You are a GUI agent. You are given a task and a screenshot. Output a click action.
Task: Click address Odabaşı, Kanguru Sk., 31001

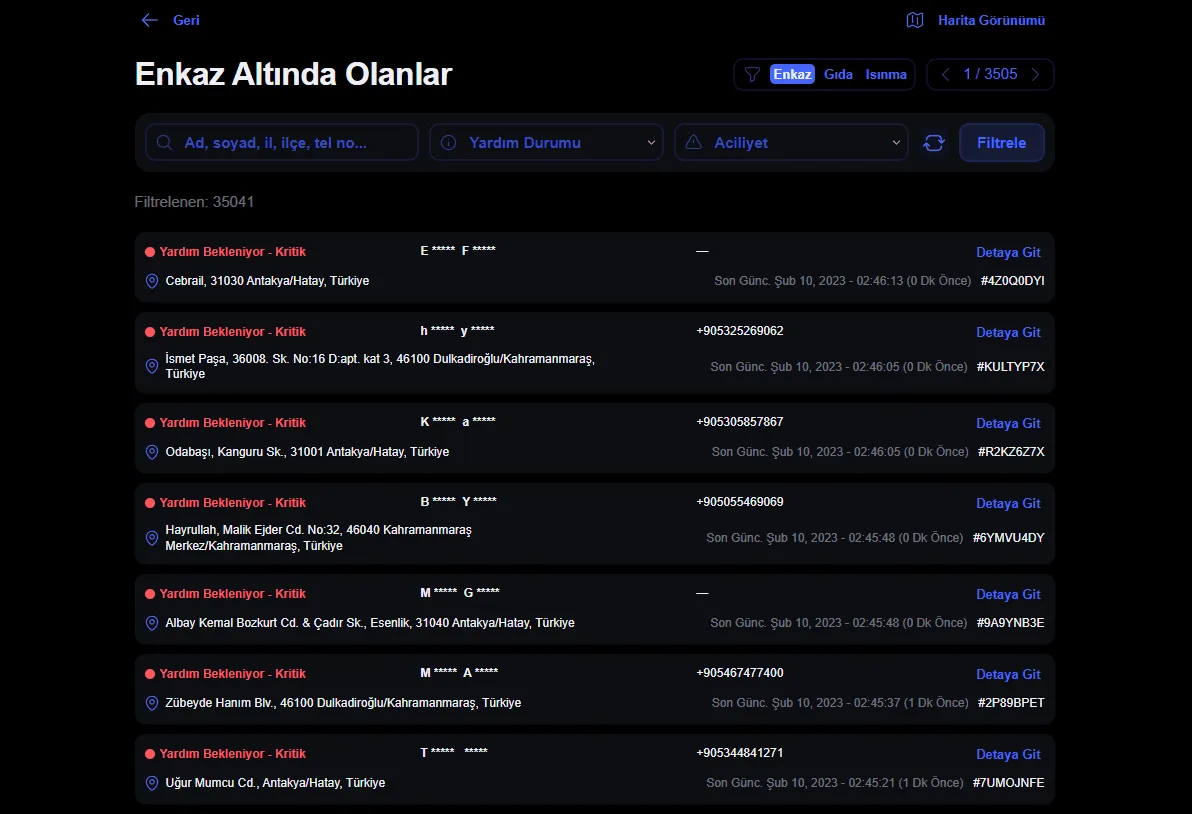[307, 452]
